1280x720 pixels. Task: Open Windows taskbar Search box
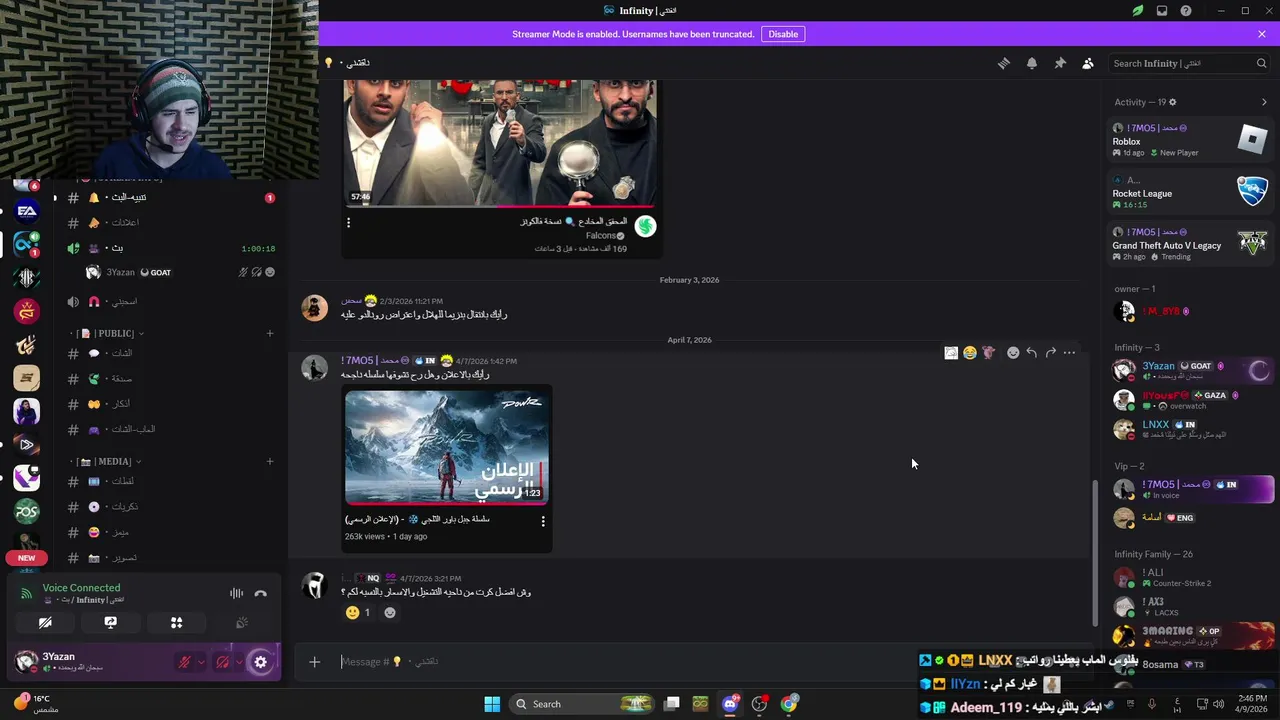click(x=580, y=704)
